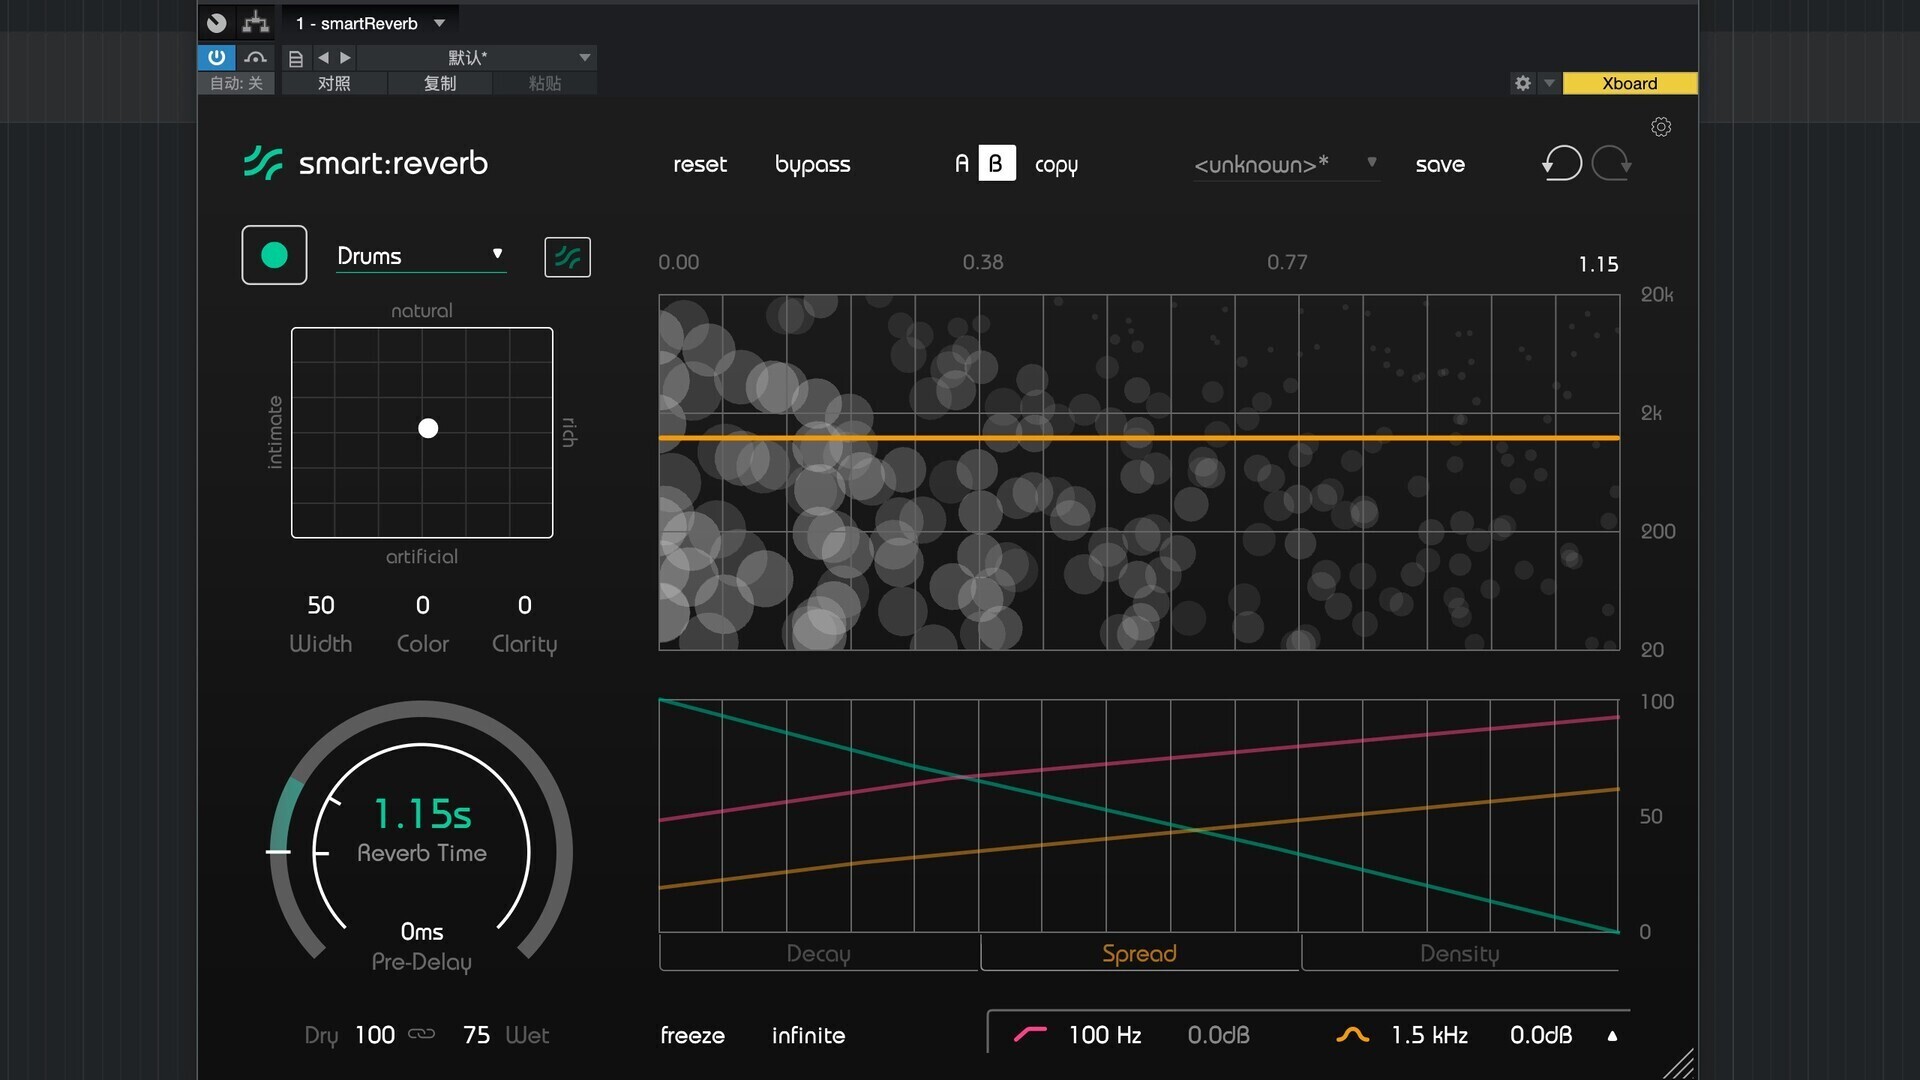Click the window resize grip
Image resolution: width=1920 pixels, height=1080 pixels.
(x=1680, y=1064)
